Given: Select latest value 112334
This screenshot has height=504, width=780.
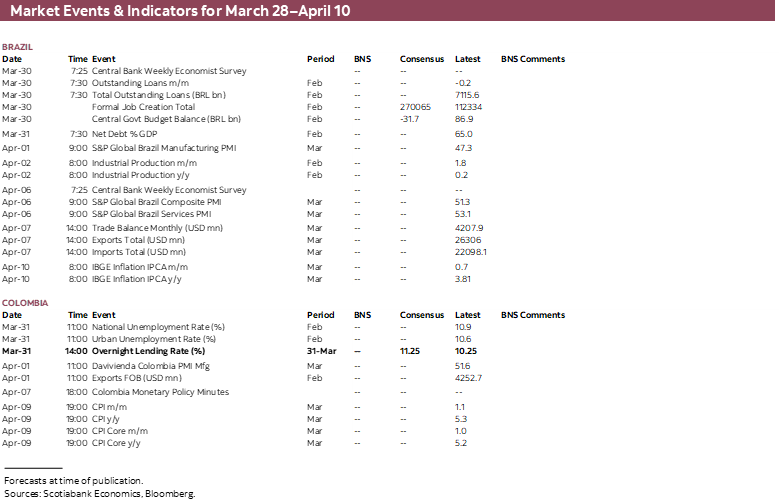Looking at the screenshot, I should [468, 107].
